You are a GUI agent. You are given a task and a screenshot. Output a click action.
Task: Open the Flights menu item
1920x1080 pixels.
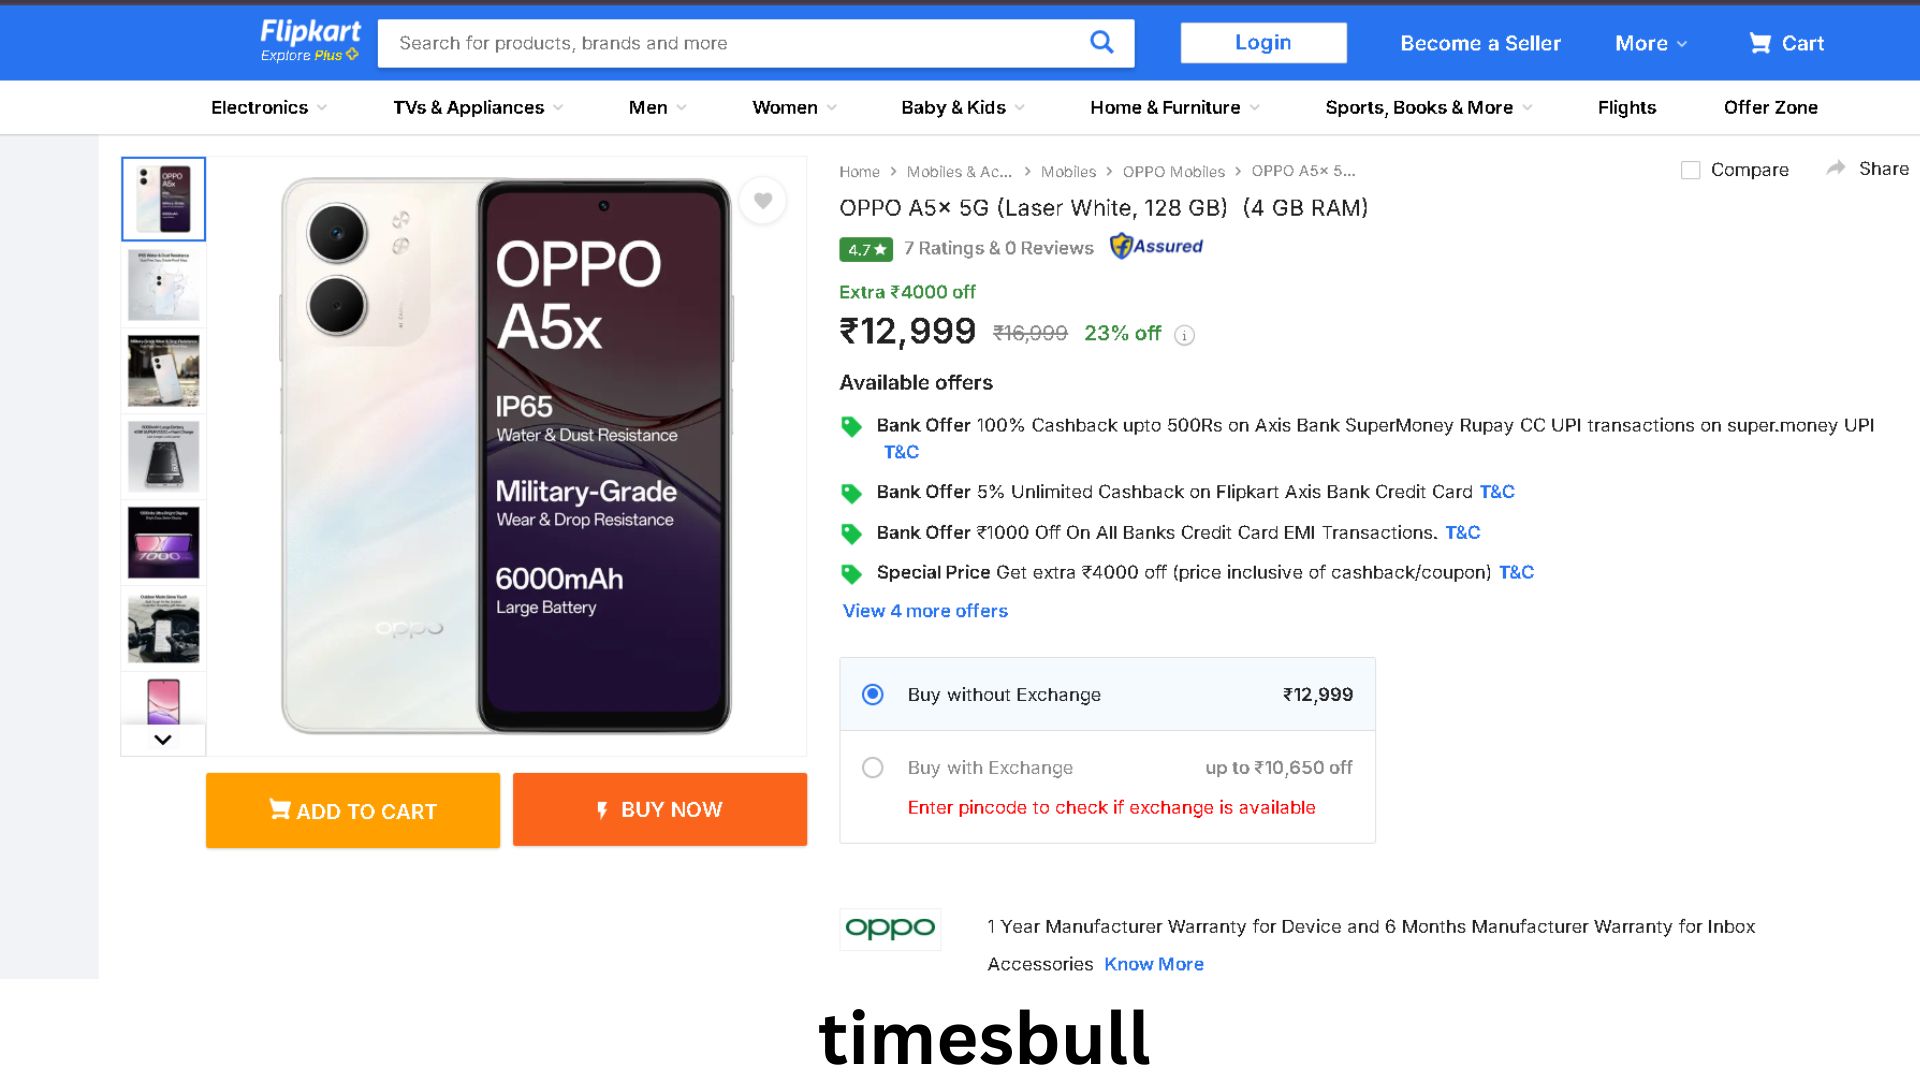[1626, 107]
